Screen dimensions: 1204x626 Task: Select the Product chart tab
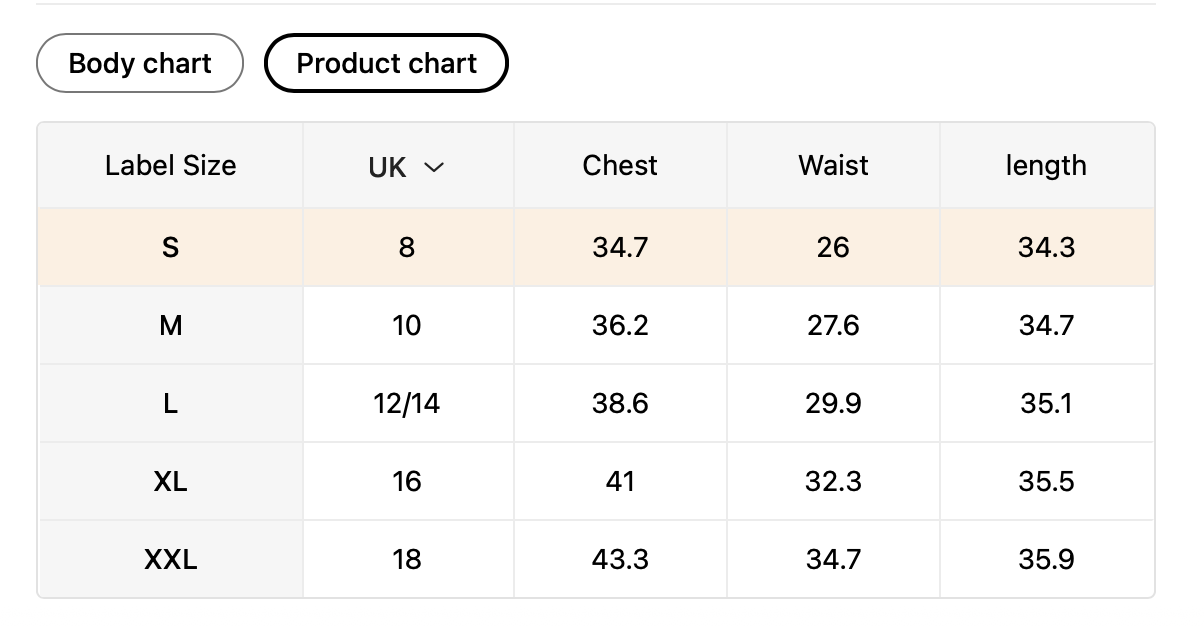pyautogui.click(x=386, y=64)
